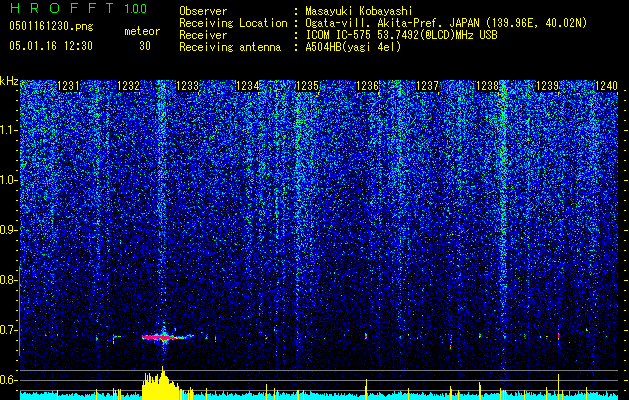Viewport: 629px width, 400px height.
Task: Click the 1.0 frequency axis label
Action: point(9,181)
